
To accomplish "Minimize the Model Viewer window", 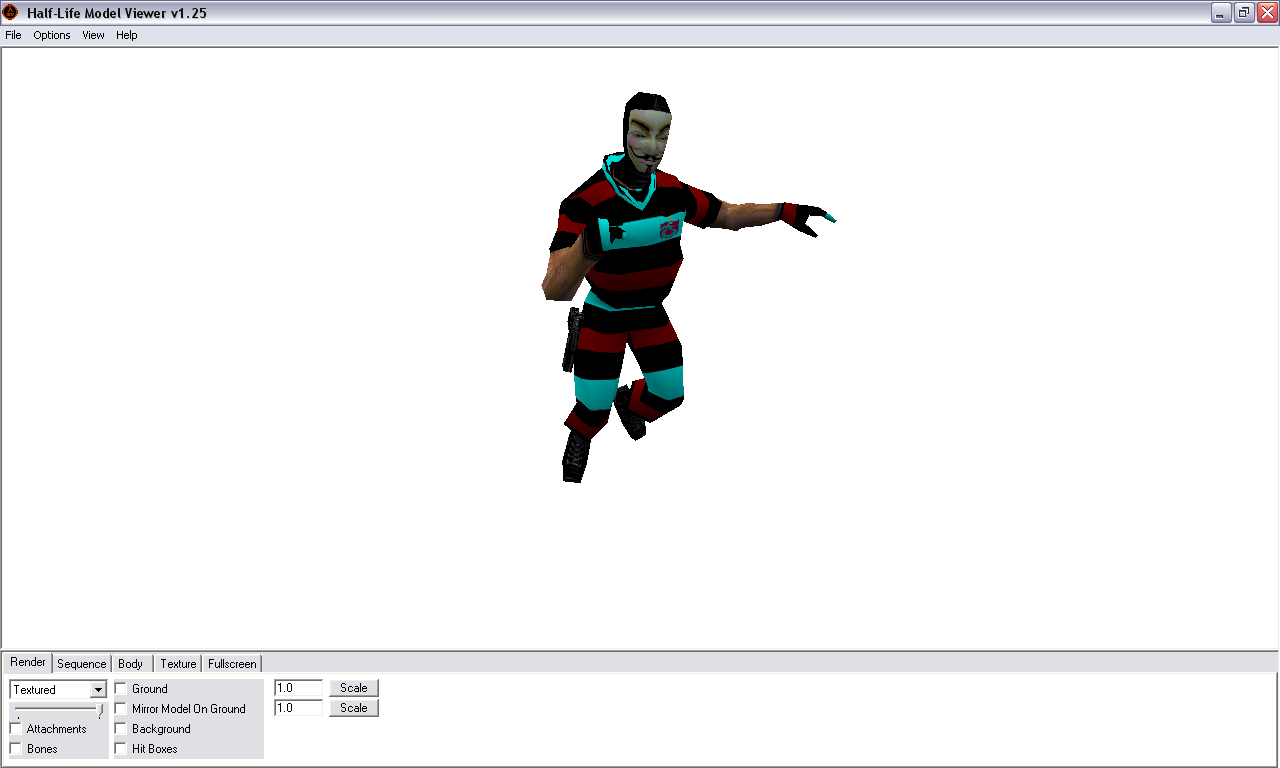I will pyautogui.click(x=1221, y=12).
